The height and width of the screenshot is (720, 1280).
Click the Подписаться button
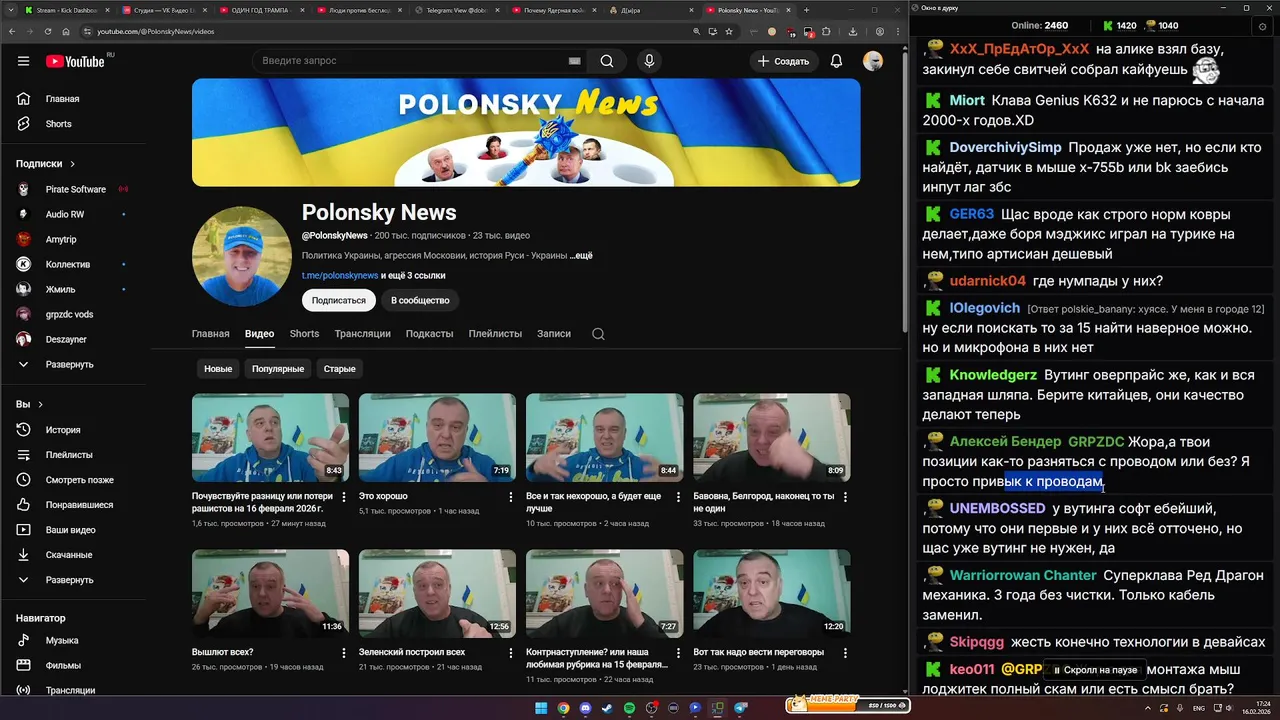coord(339,300)
